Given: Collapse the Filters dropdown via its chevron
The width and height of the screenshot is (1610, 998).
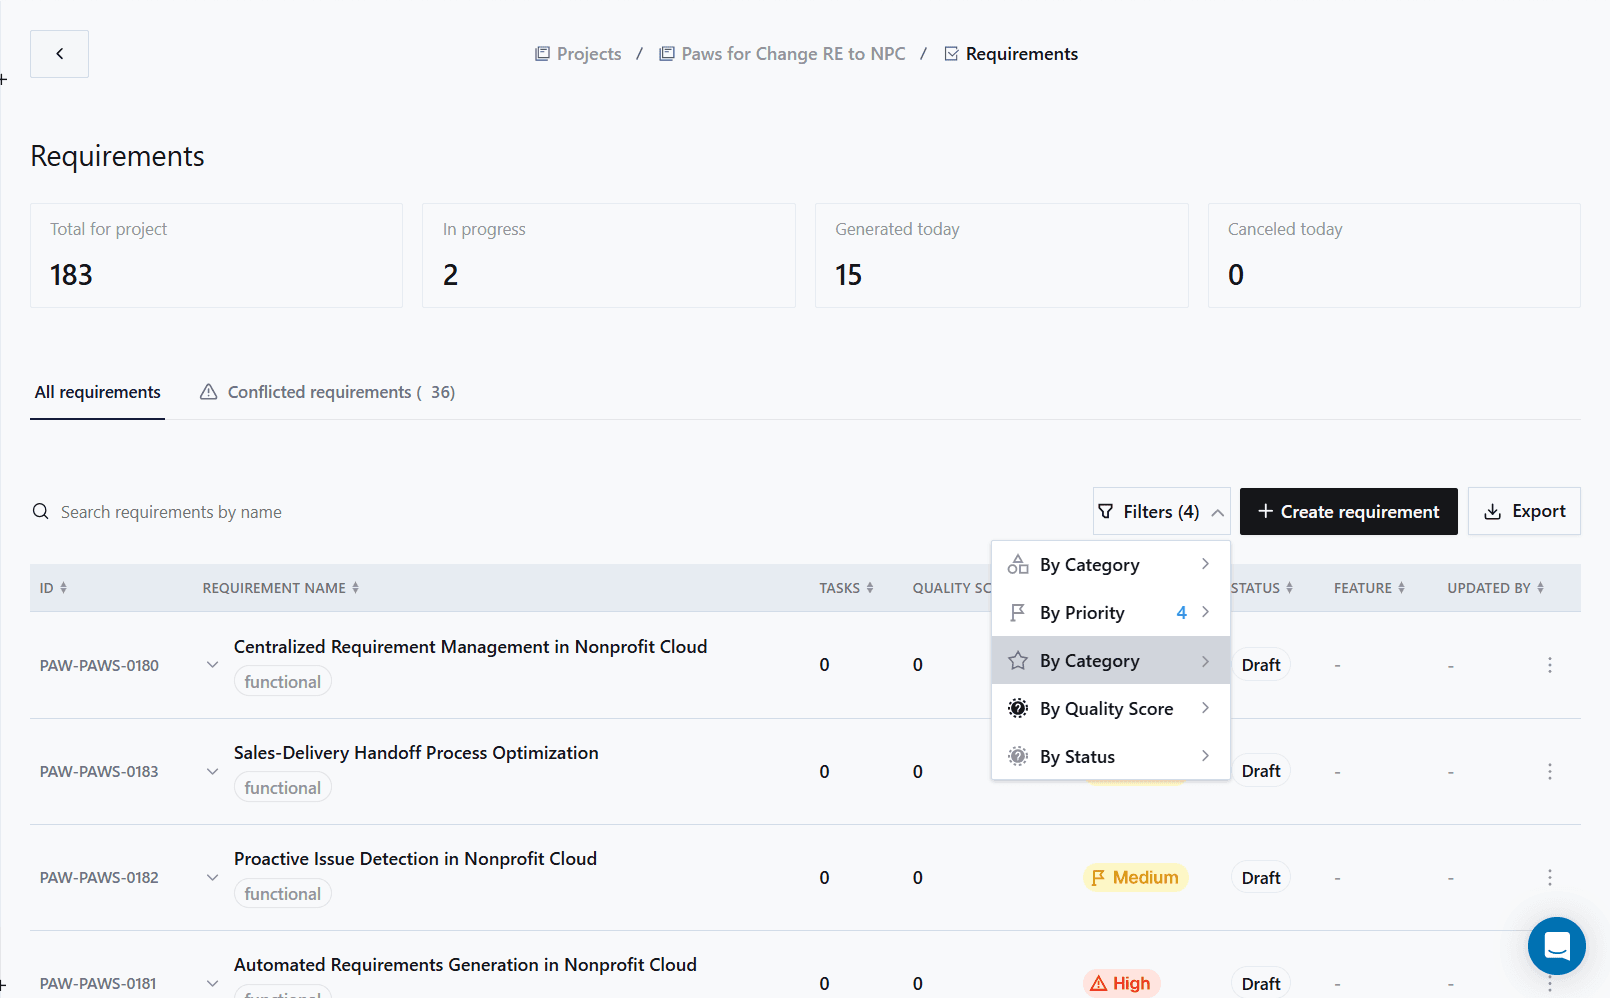Looking at the screenshot, I should point(1218,511).
